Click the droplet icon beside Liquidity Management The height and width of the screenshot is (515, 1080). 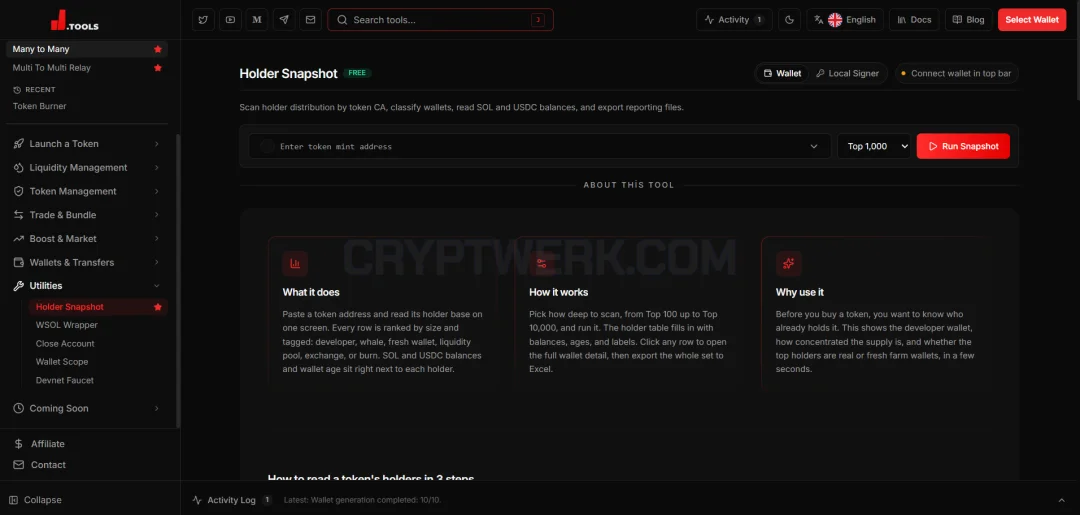(x=19, y=167)
